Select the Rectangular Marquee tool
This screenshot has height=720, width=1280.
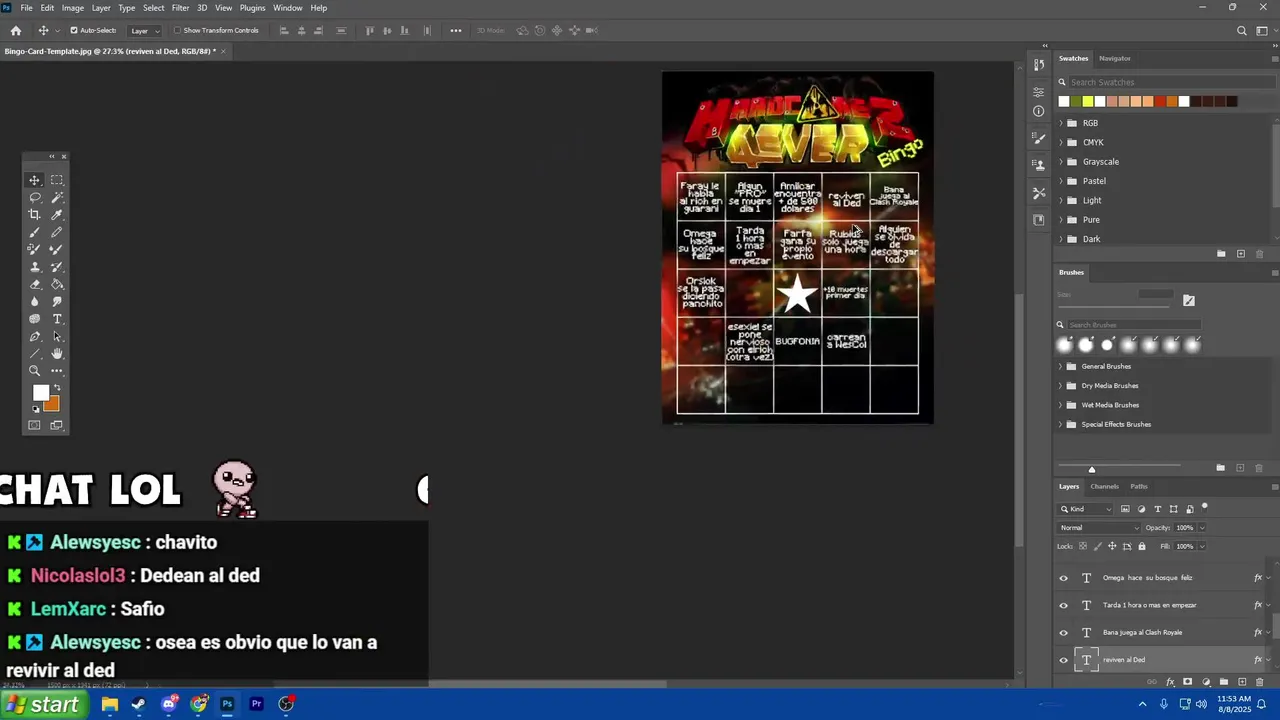pyautogui.click(x=57, y=180)
